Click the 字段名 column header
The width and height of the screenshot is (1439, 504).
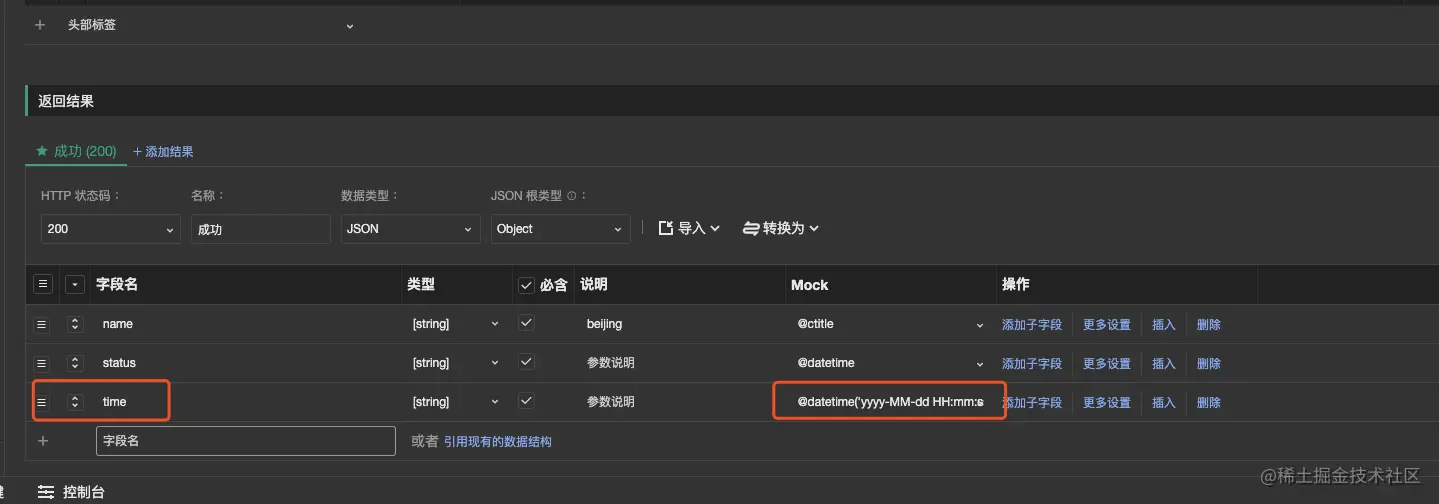(x=117, y=285)
